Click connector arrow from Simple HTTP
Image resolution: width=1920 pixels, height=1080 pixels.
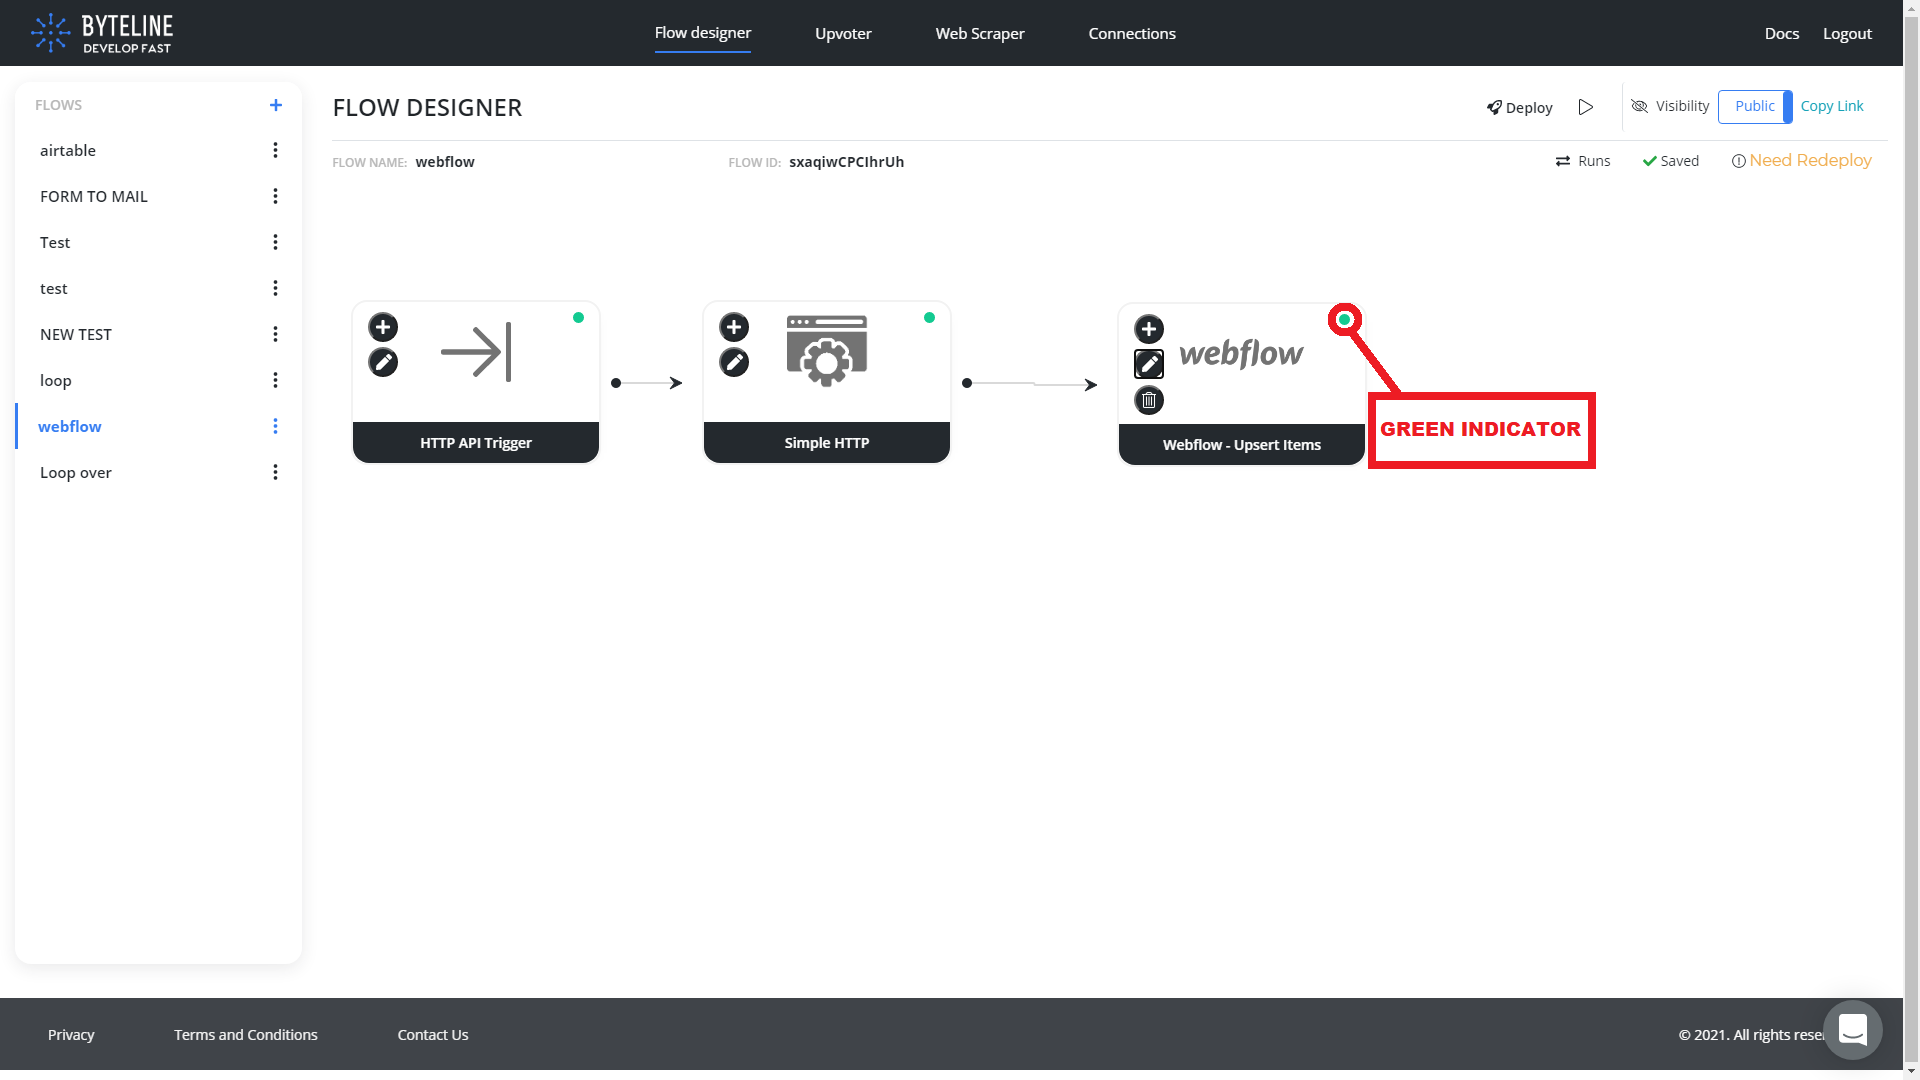1031,384
